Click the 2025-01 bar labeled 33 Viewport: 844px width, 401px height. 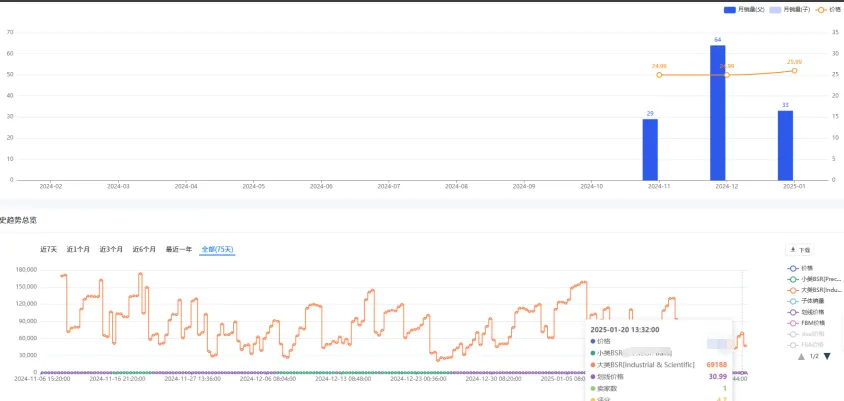tap(785, 145)
